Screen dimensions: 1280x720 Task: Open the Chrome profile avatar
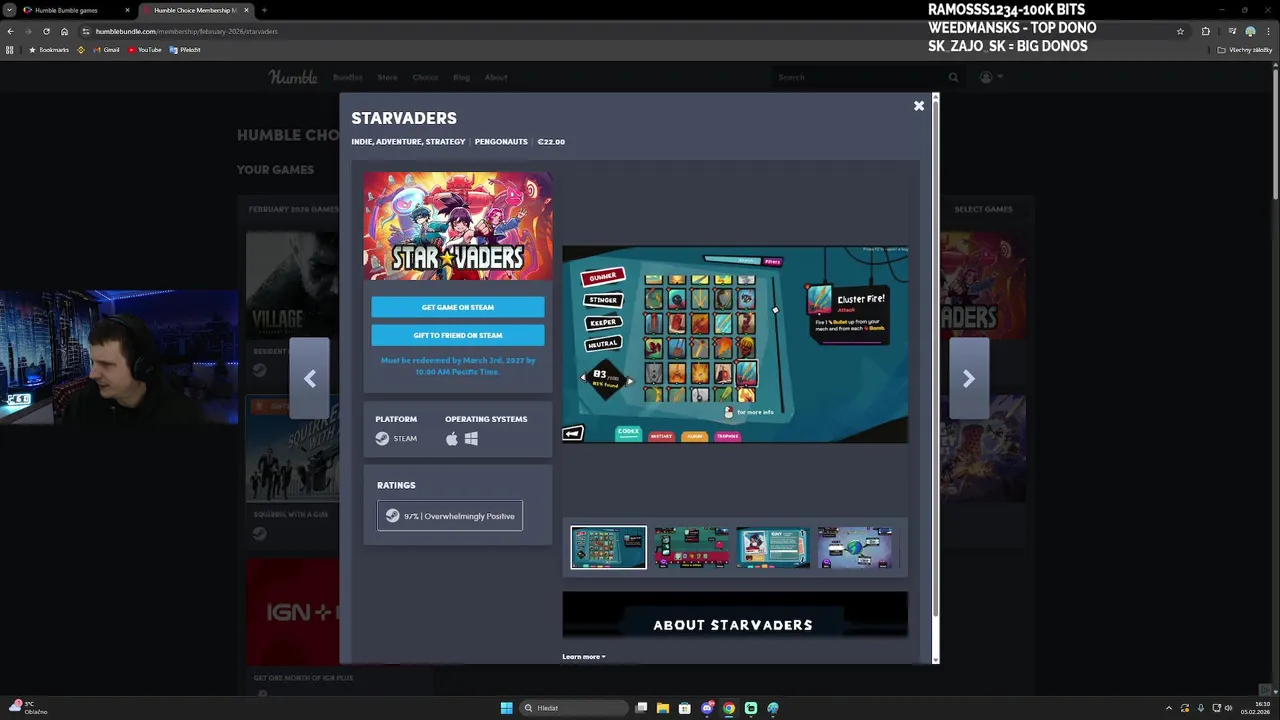(1250, 31)
